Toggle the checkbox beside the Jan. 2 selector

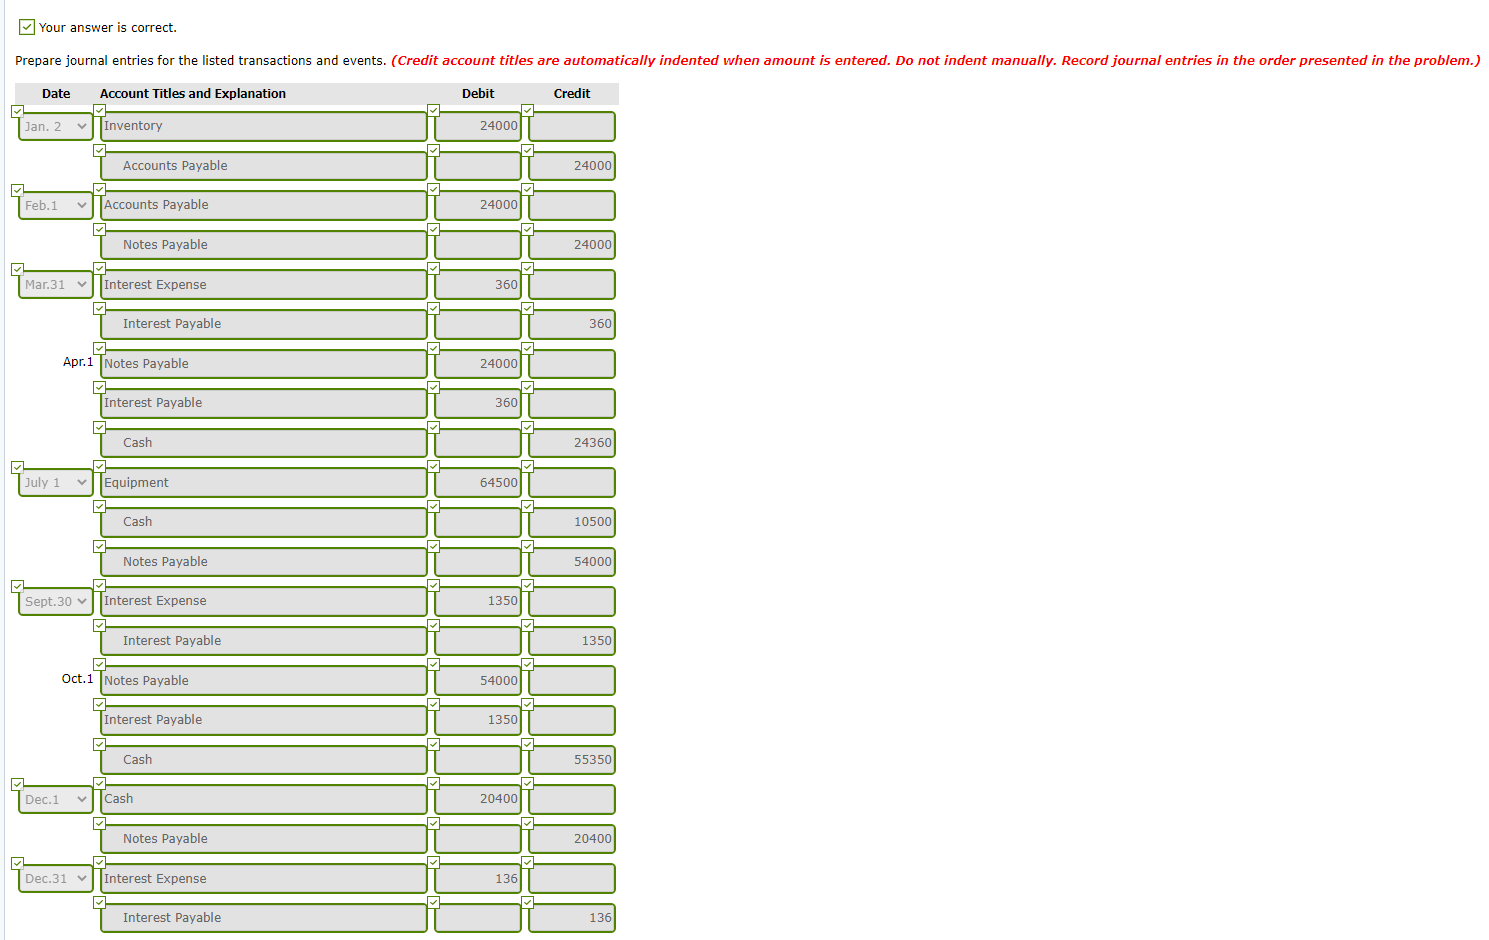(17, 110)
